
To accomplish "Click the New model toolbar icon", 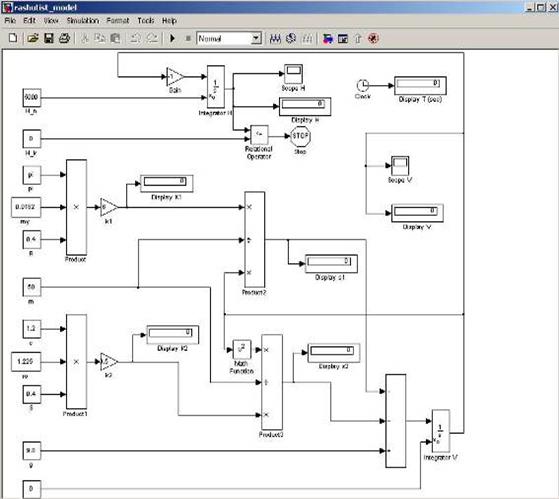I will click(13, 38).
